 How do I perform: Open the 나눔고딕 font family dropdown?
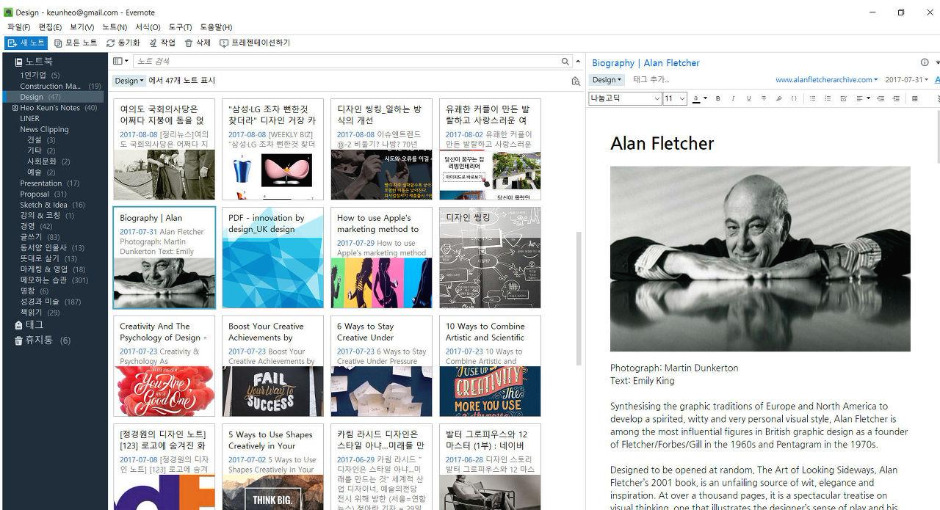(625, 98)
